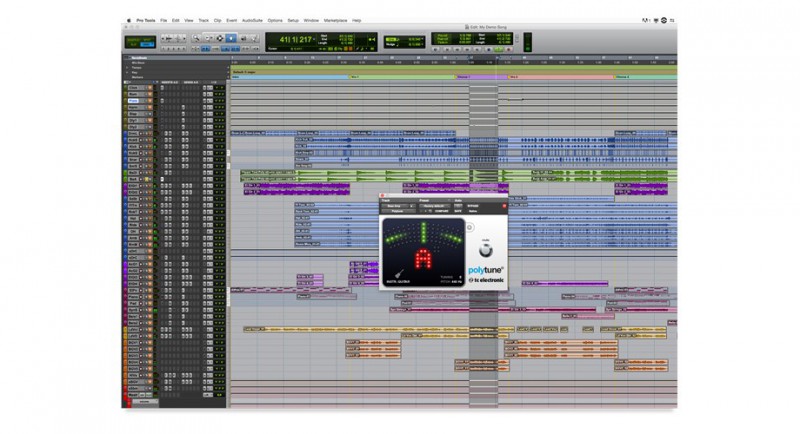Click the polytune tuner volume knob
The height and width of the screenshot is (434, 800).
[x=487, y=248]
